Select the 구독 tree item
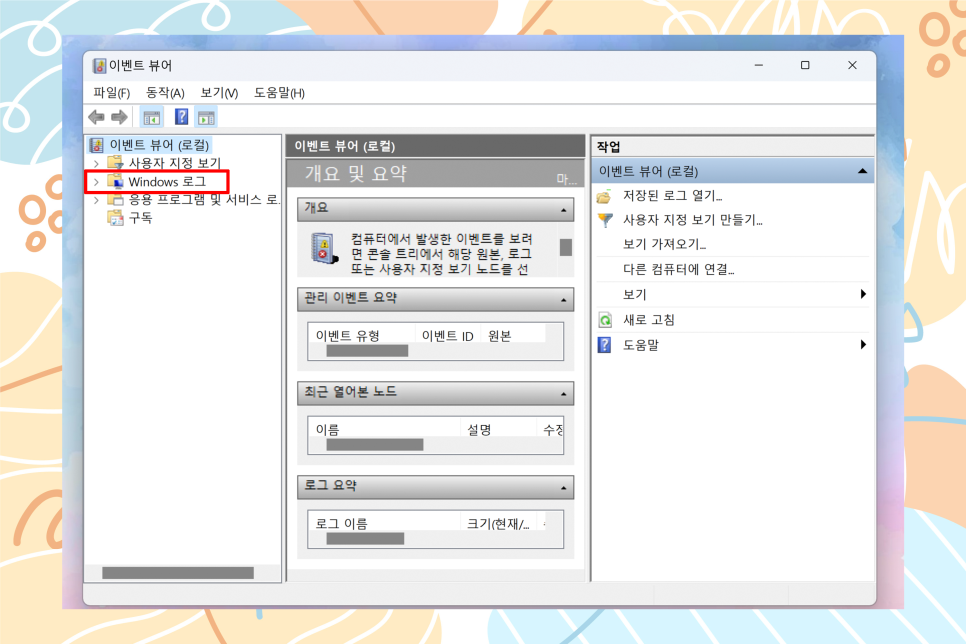The image size is (966, 644). (x=140, y=218)
